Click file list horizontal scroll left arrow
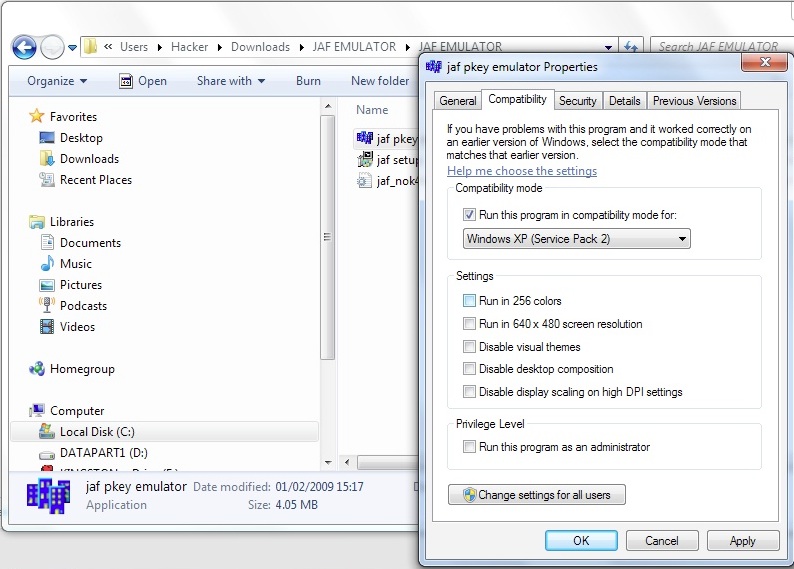Viewport: 794px width, 569px height. (x=347, y=462)
